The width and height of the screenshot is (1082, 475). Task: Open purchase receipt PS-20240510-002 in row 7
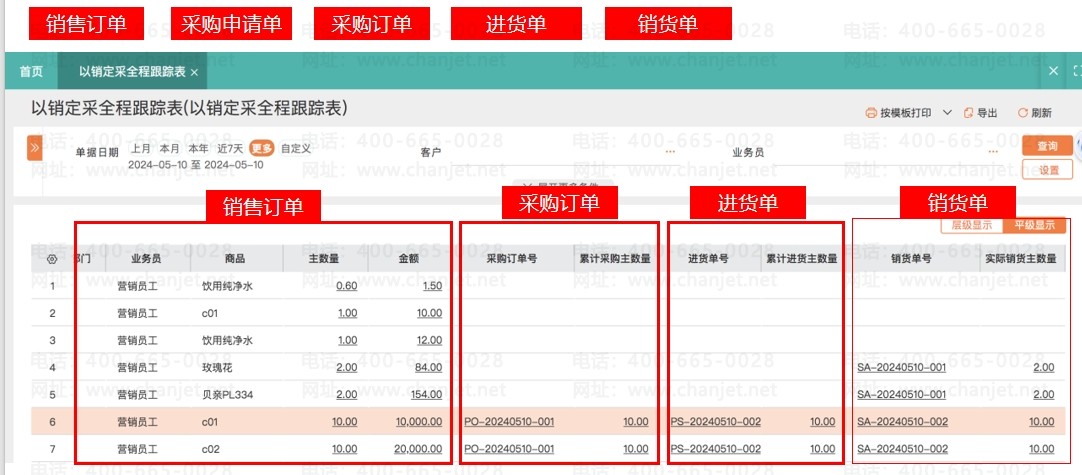pos(715,449)
